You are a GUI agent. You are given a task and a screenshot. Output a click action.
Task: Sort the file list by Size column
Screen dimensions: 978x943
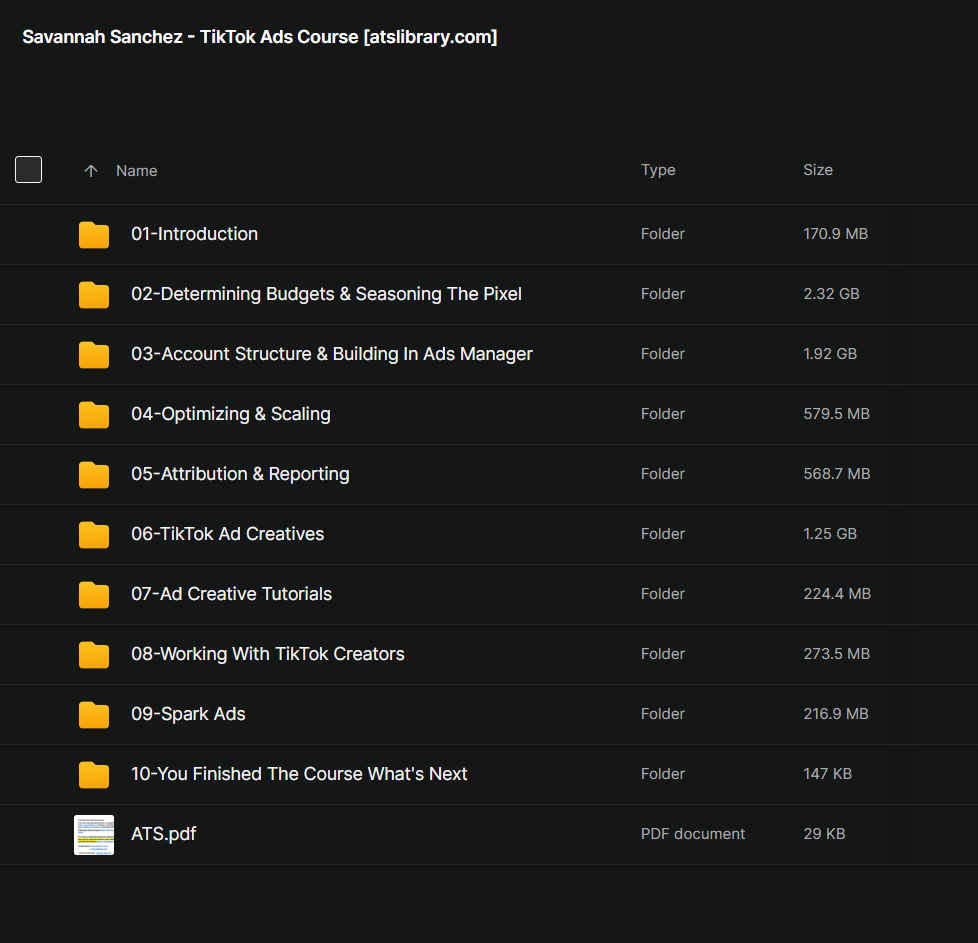(818, 170)
